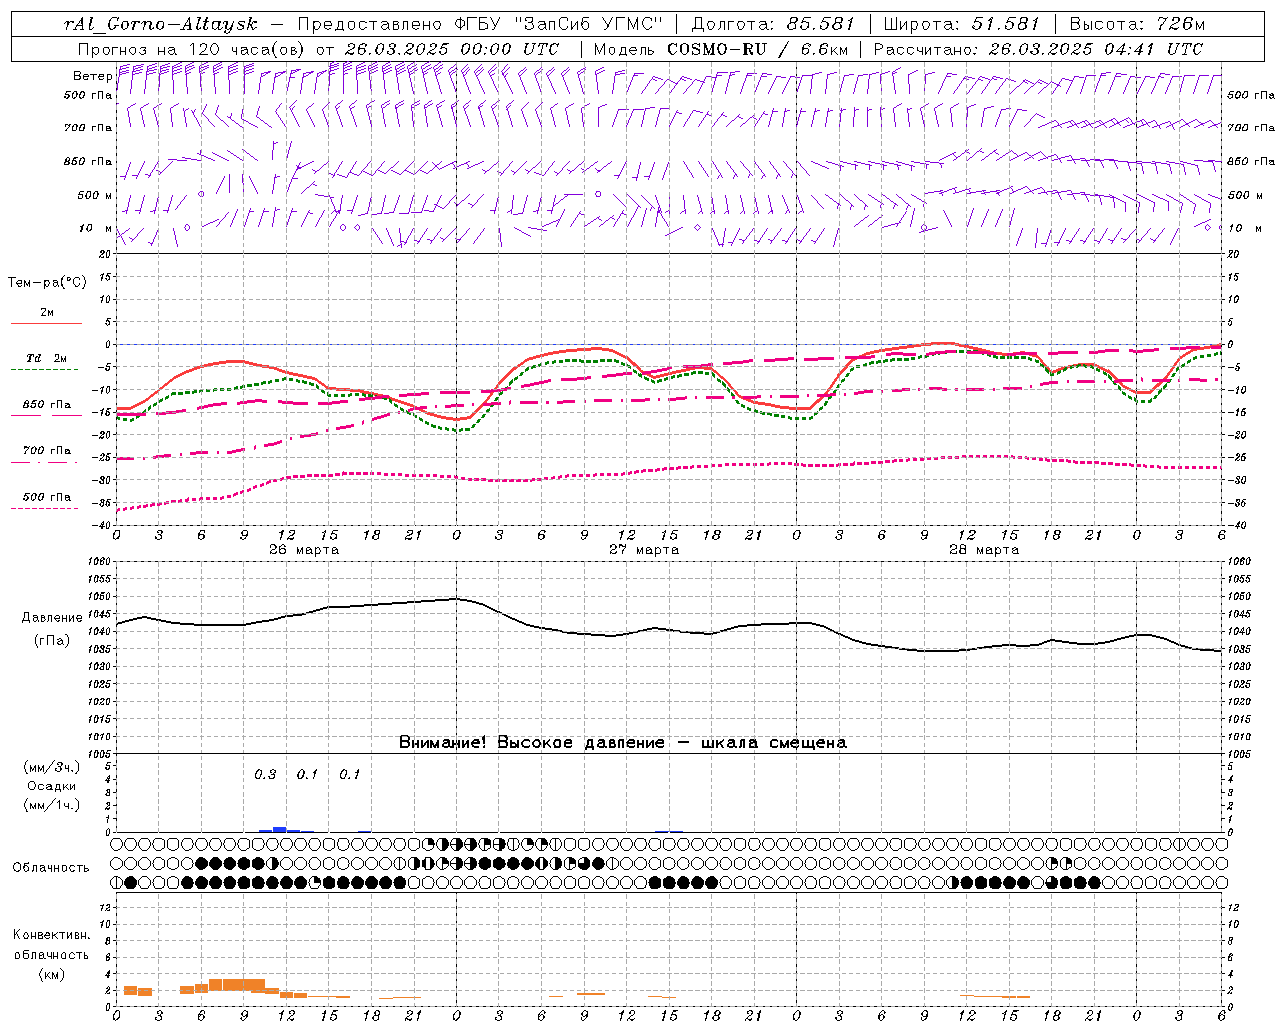1280x1024 pixels.
Task: Click the 'Осадки' precipitation label
Action: coord(52,786)
